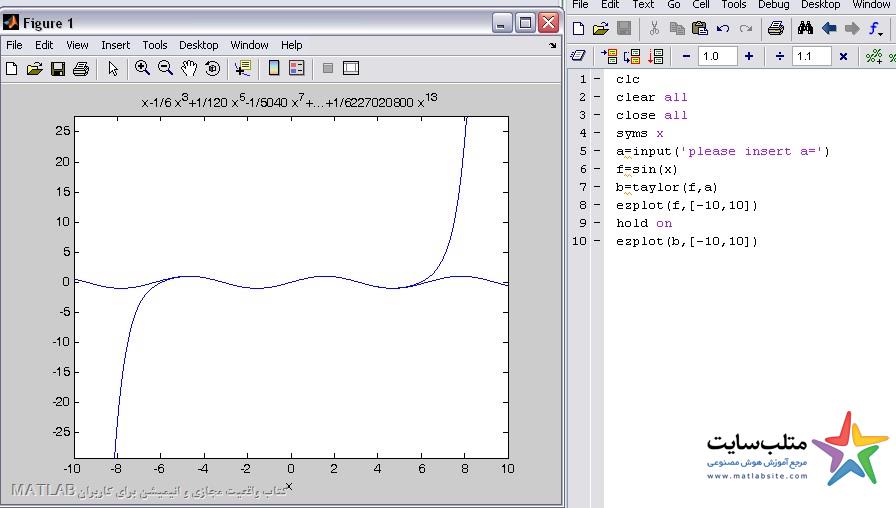The height and width of the screenshot is (508, 896).
Task: Maximize the Figure 1 window
Action: pyautogui.click(x=526, y=23)
